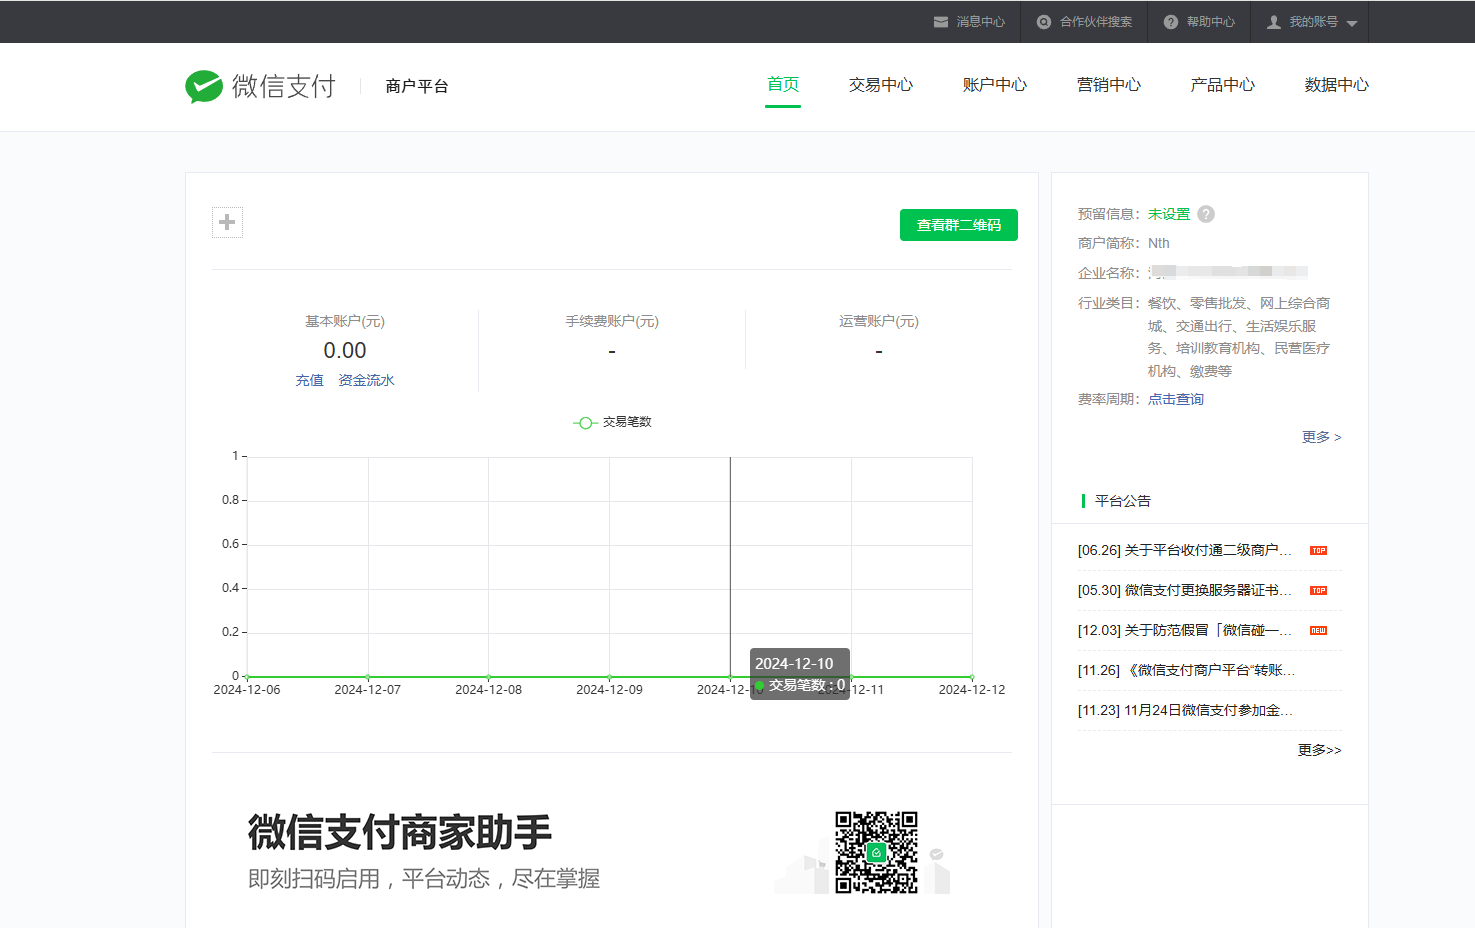Screen dimensions: 1475x928
Task: Click the 充值 link
Action: point(310,381)
